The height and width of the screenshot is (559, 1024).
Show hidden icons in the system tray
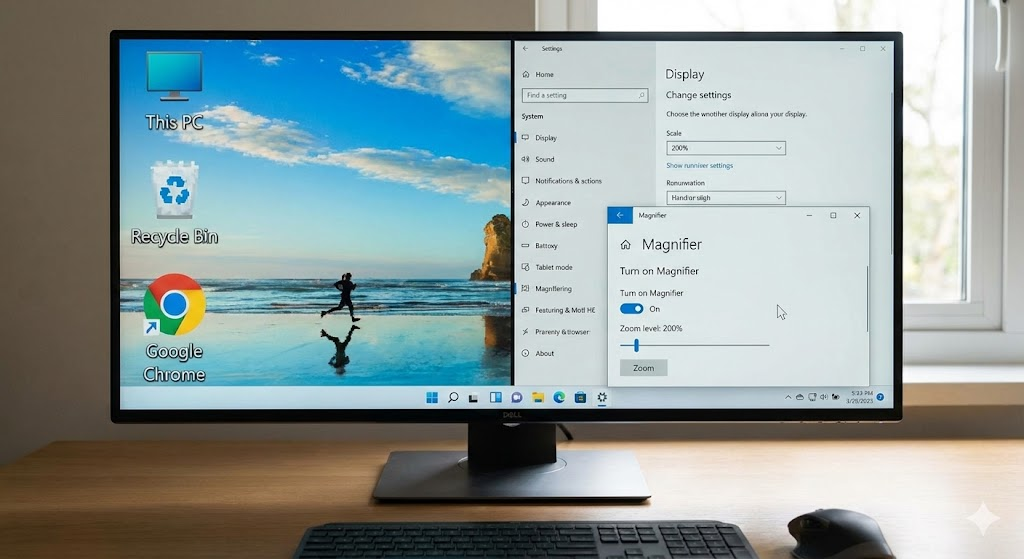click(x=788, y=398)
